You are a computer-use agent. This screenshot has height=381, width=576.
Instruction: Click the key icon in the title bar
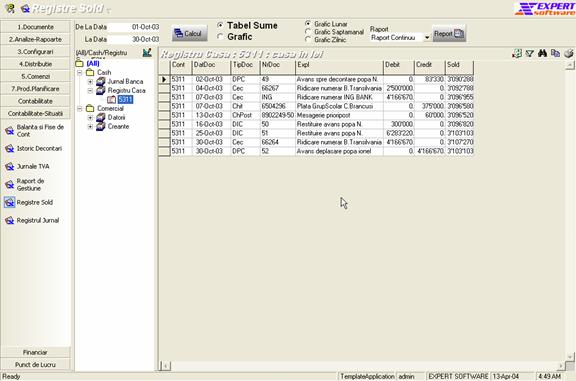pyautogui.click(x=10, y=8)
